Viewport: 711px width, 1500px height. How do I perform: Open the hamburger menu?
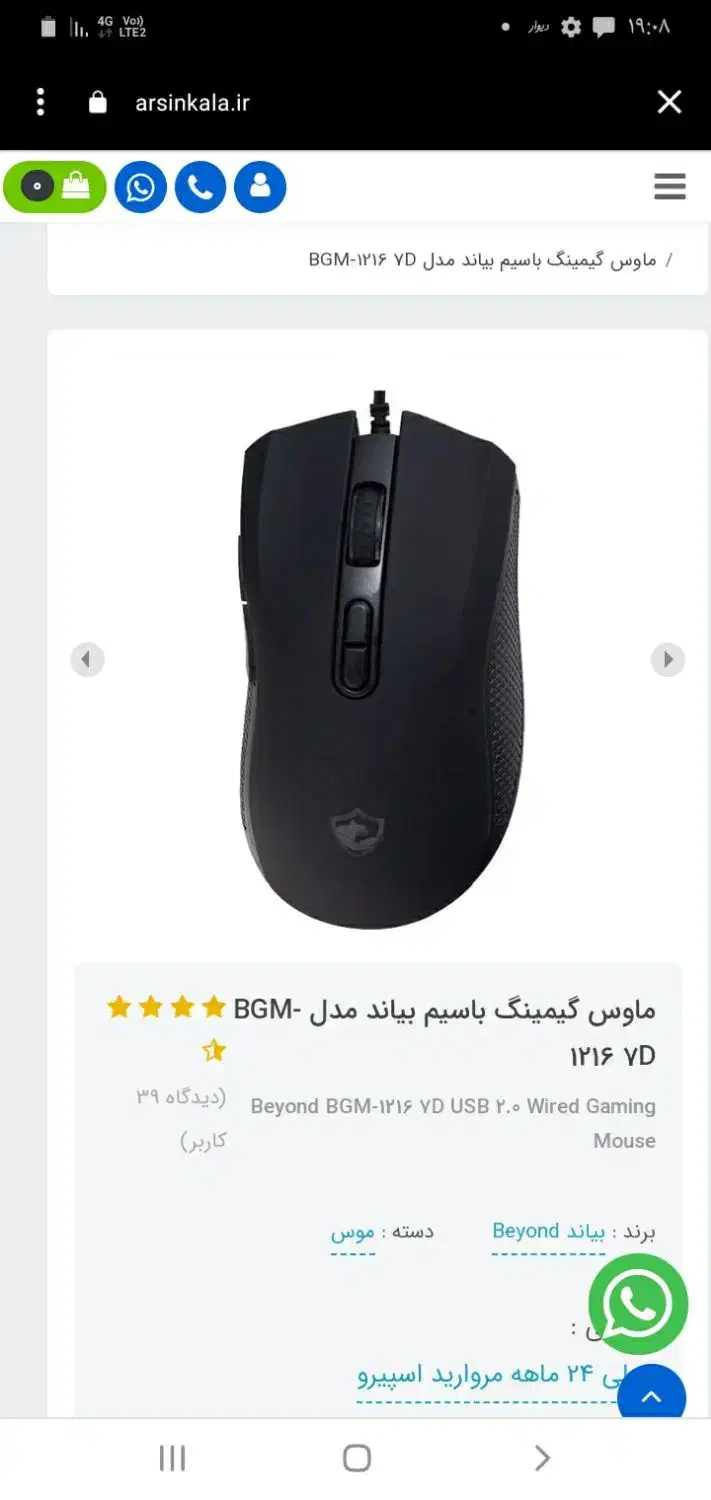pyautogui.click(x=669, y=186)
